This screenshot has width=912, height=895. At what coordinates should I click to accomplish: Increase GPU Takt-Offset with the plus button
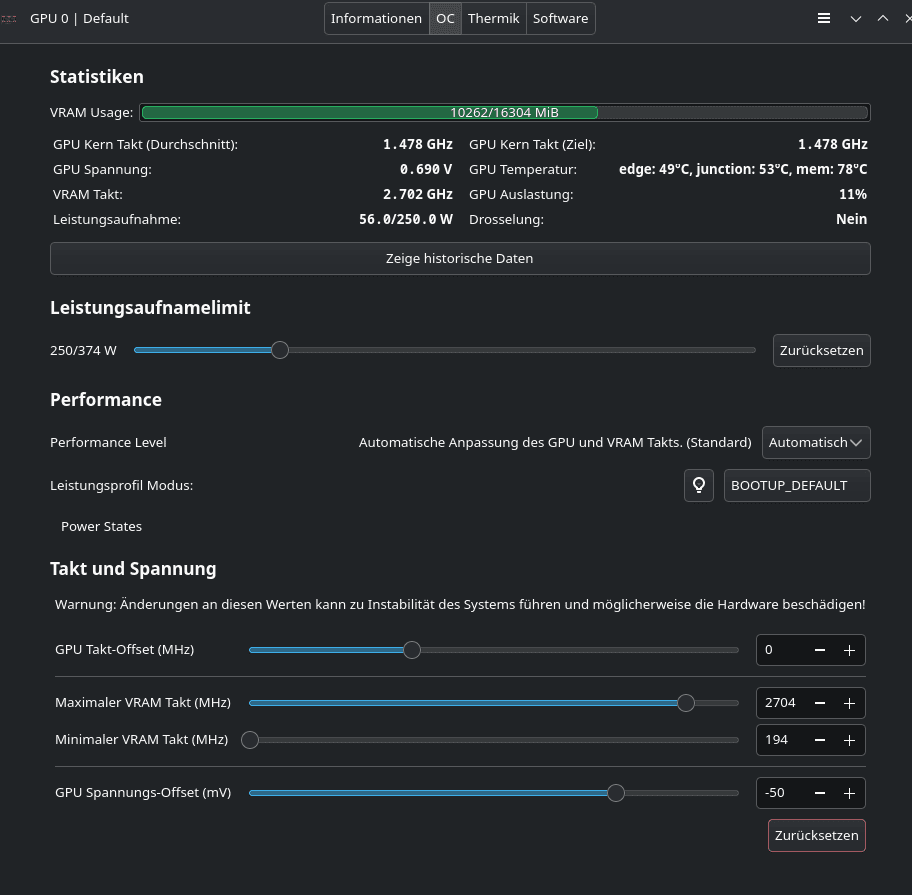pyautogui.click(x=849, y=650)
